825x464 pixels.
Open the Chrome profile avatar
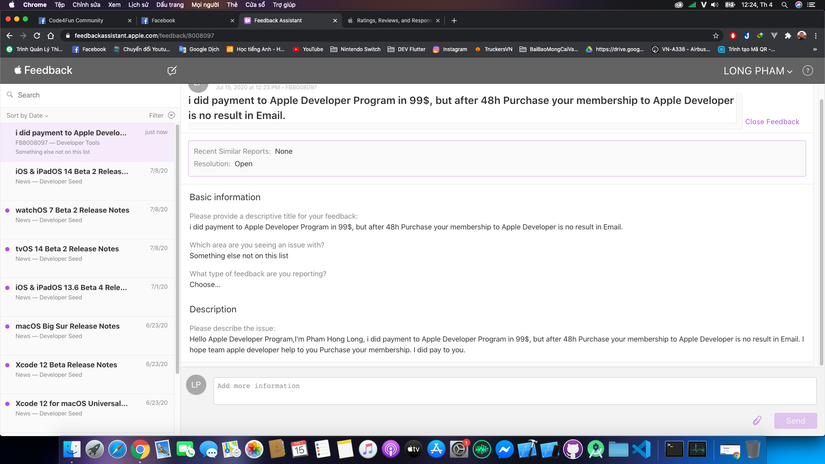801,36
